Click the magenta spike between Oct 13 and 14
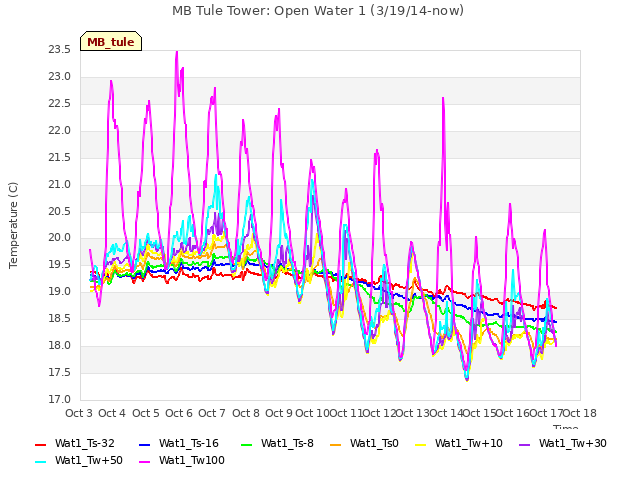The image size is (640, 480). click(x=443, y=99)
